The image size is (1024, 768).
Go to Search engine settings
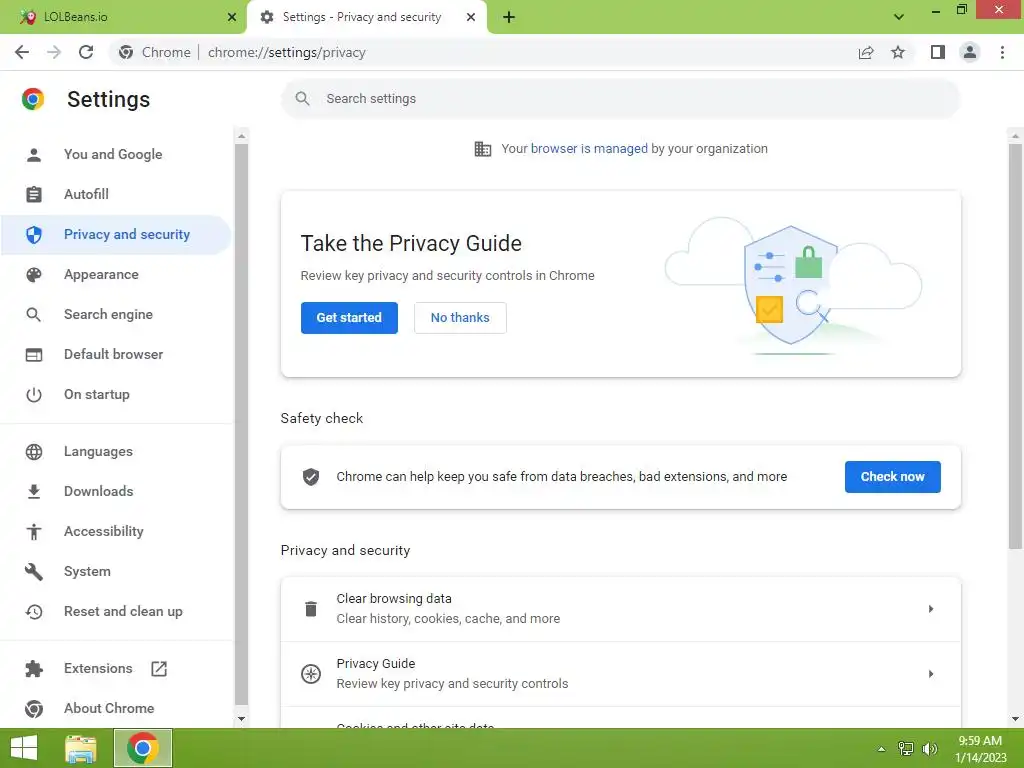point(116,314)
